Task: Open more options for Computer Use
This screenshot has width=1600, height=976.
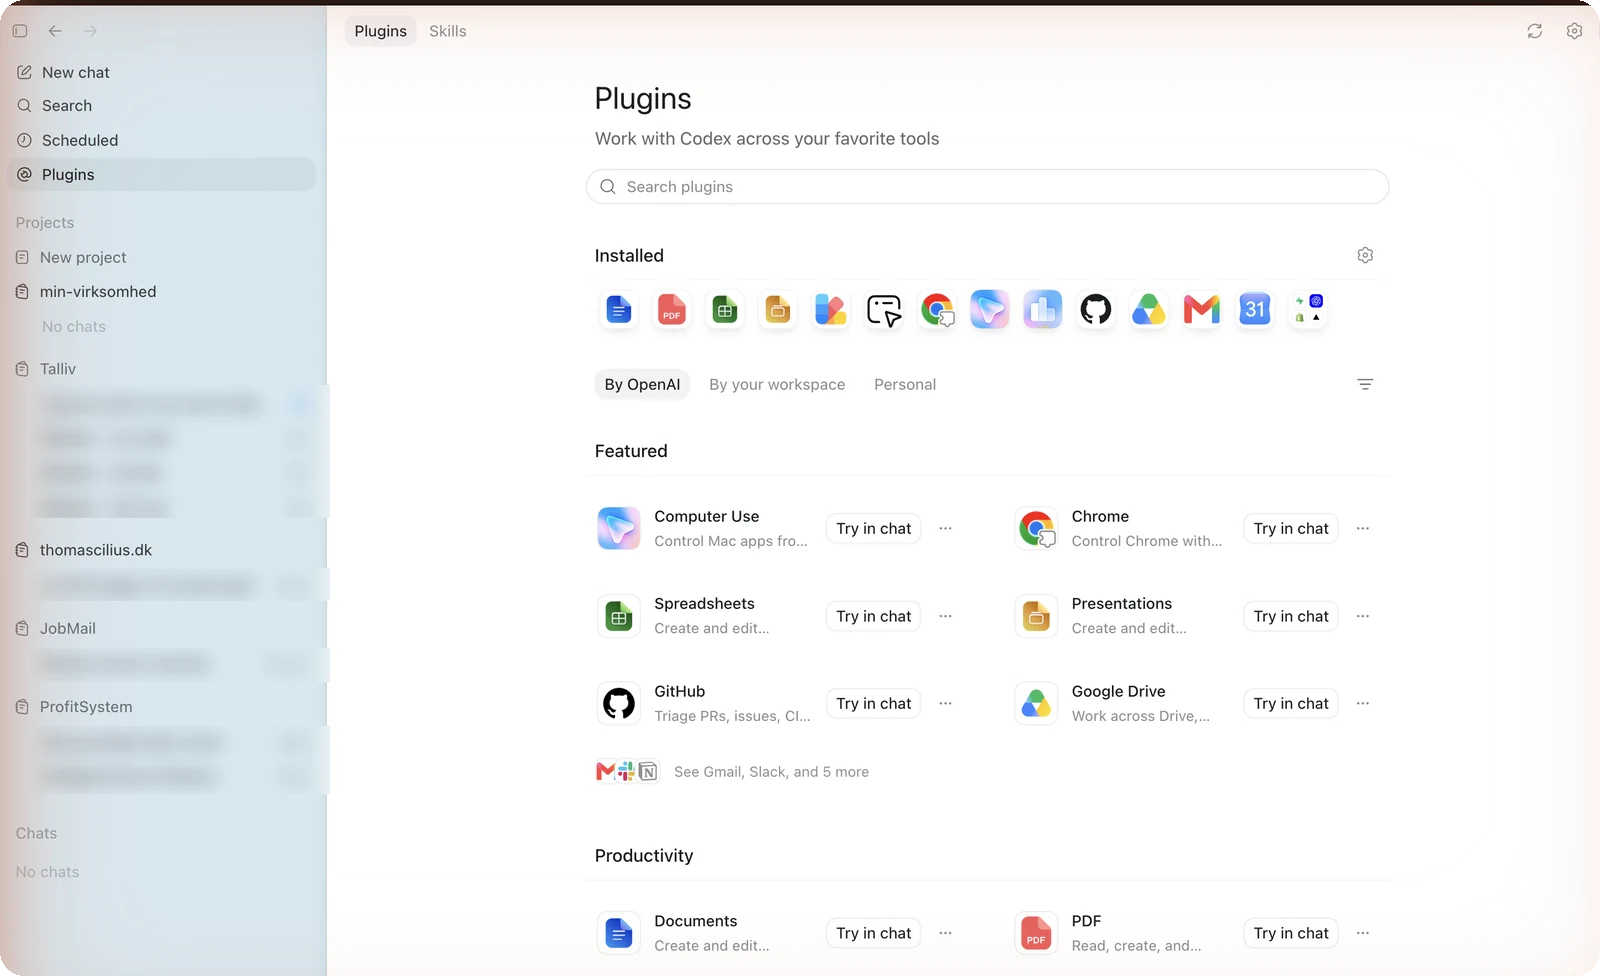Action: [945, 528]
